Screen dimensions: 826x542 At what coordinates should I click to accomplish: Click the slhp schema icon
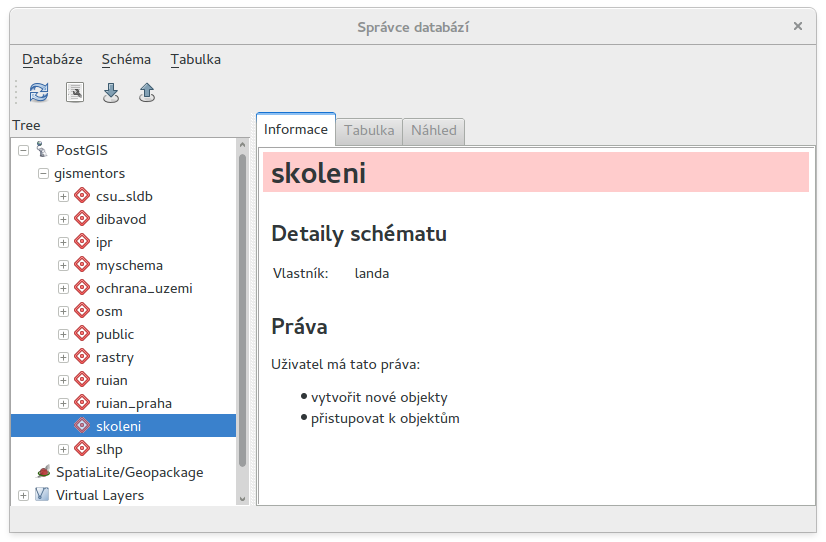coord(82,449)
